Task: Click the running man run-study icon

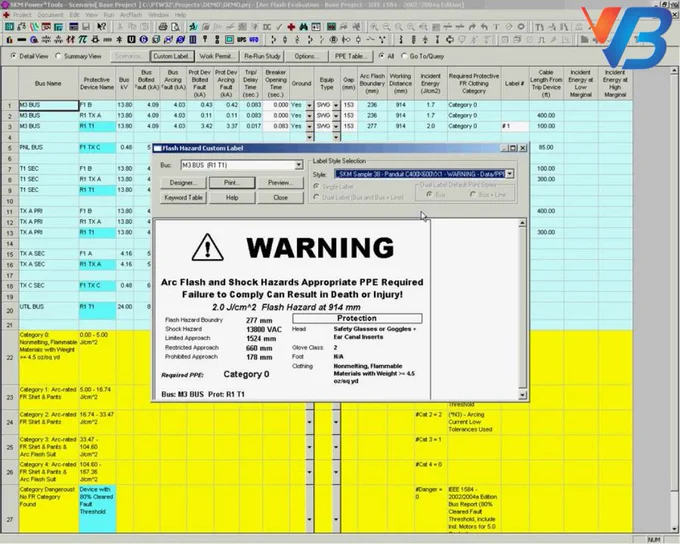Action: click(193, 27)
